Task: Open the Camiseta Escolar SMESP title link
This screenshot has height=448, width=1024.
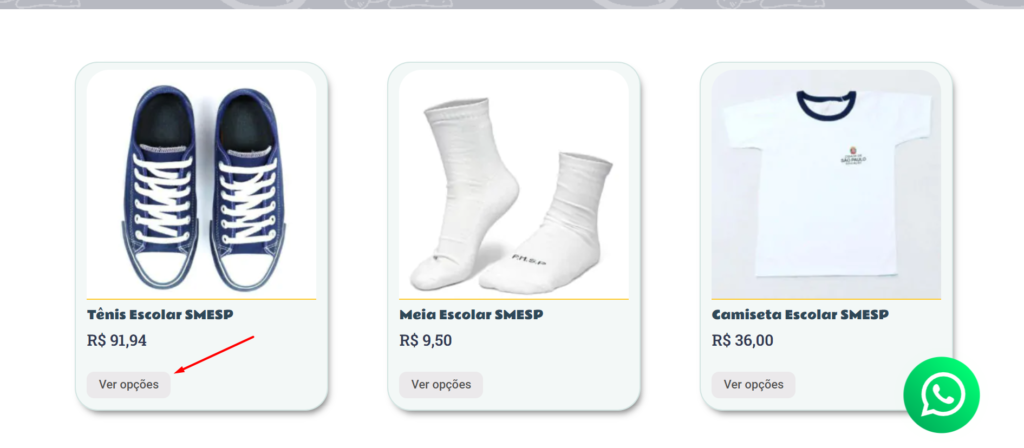Action: coord(800,315)
